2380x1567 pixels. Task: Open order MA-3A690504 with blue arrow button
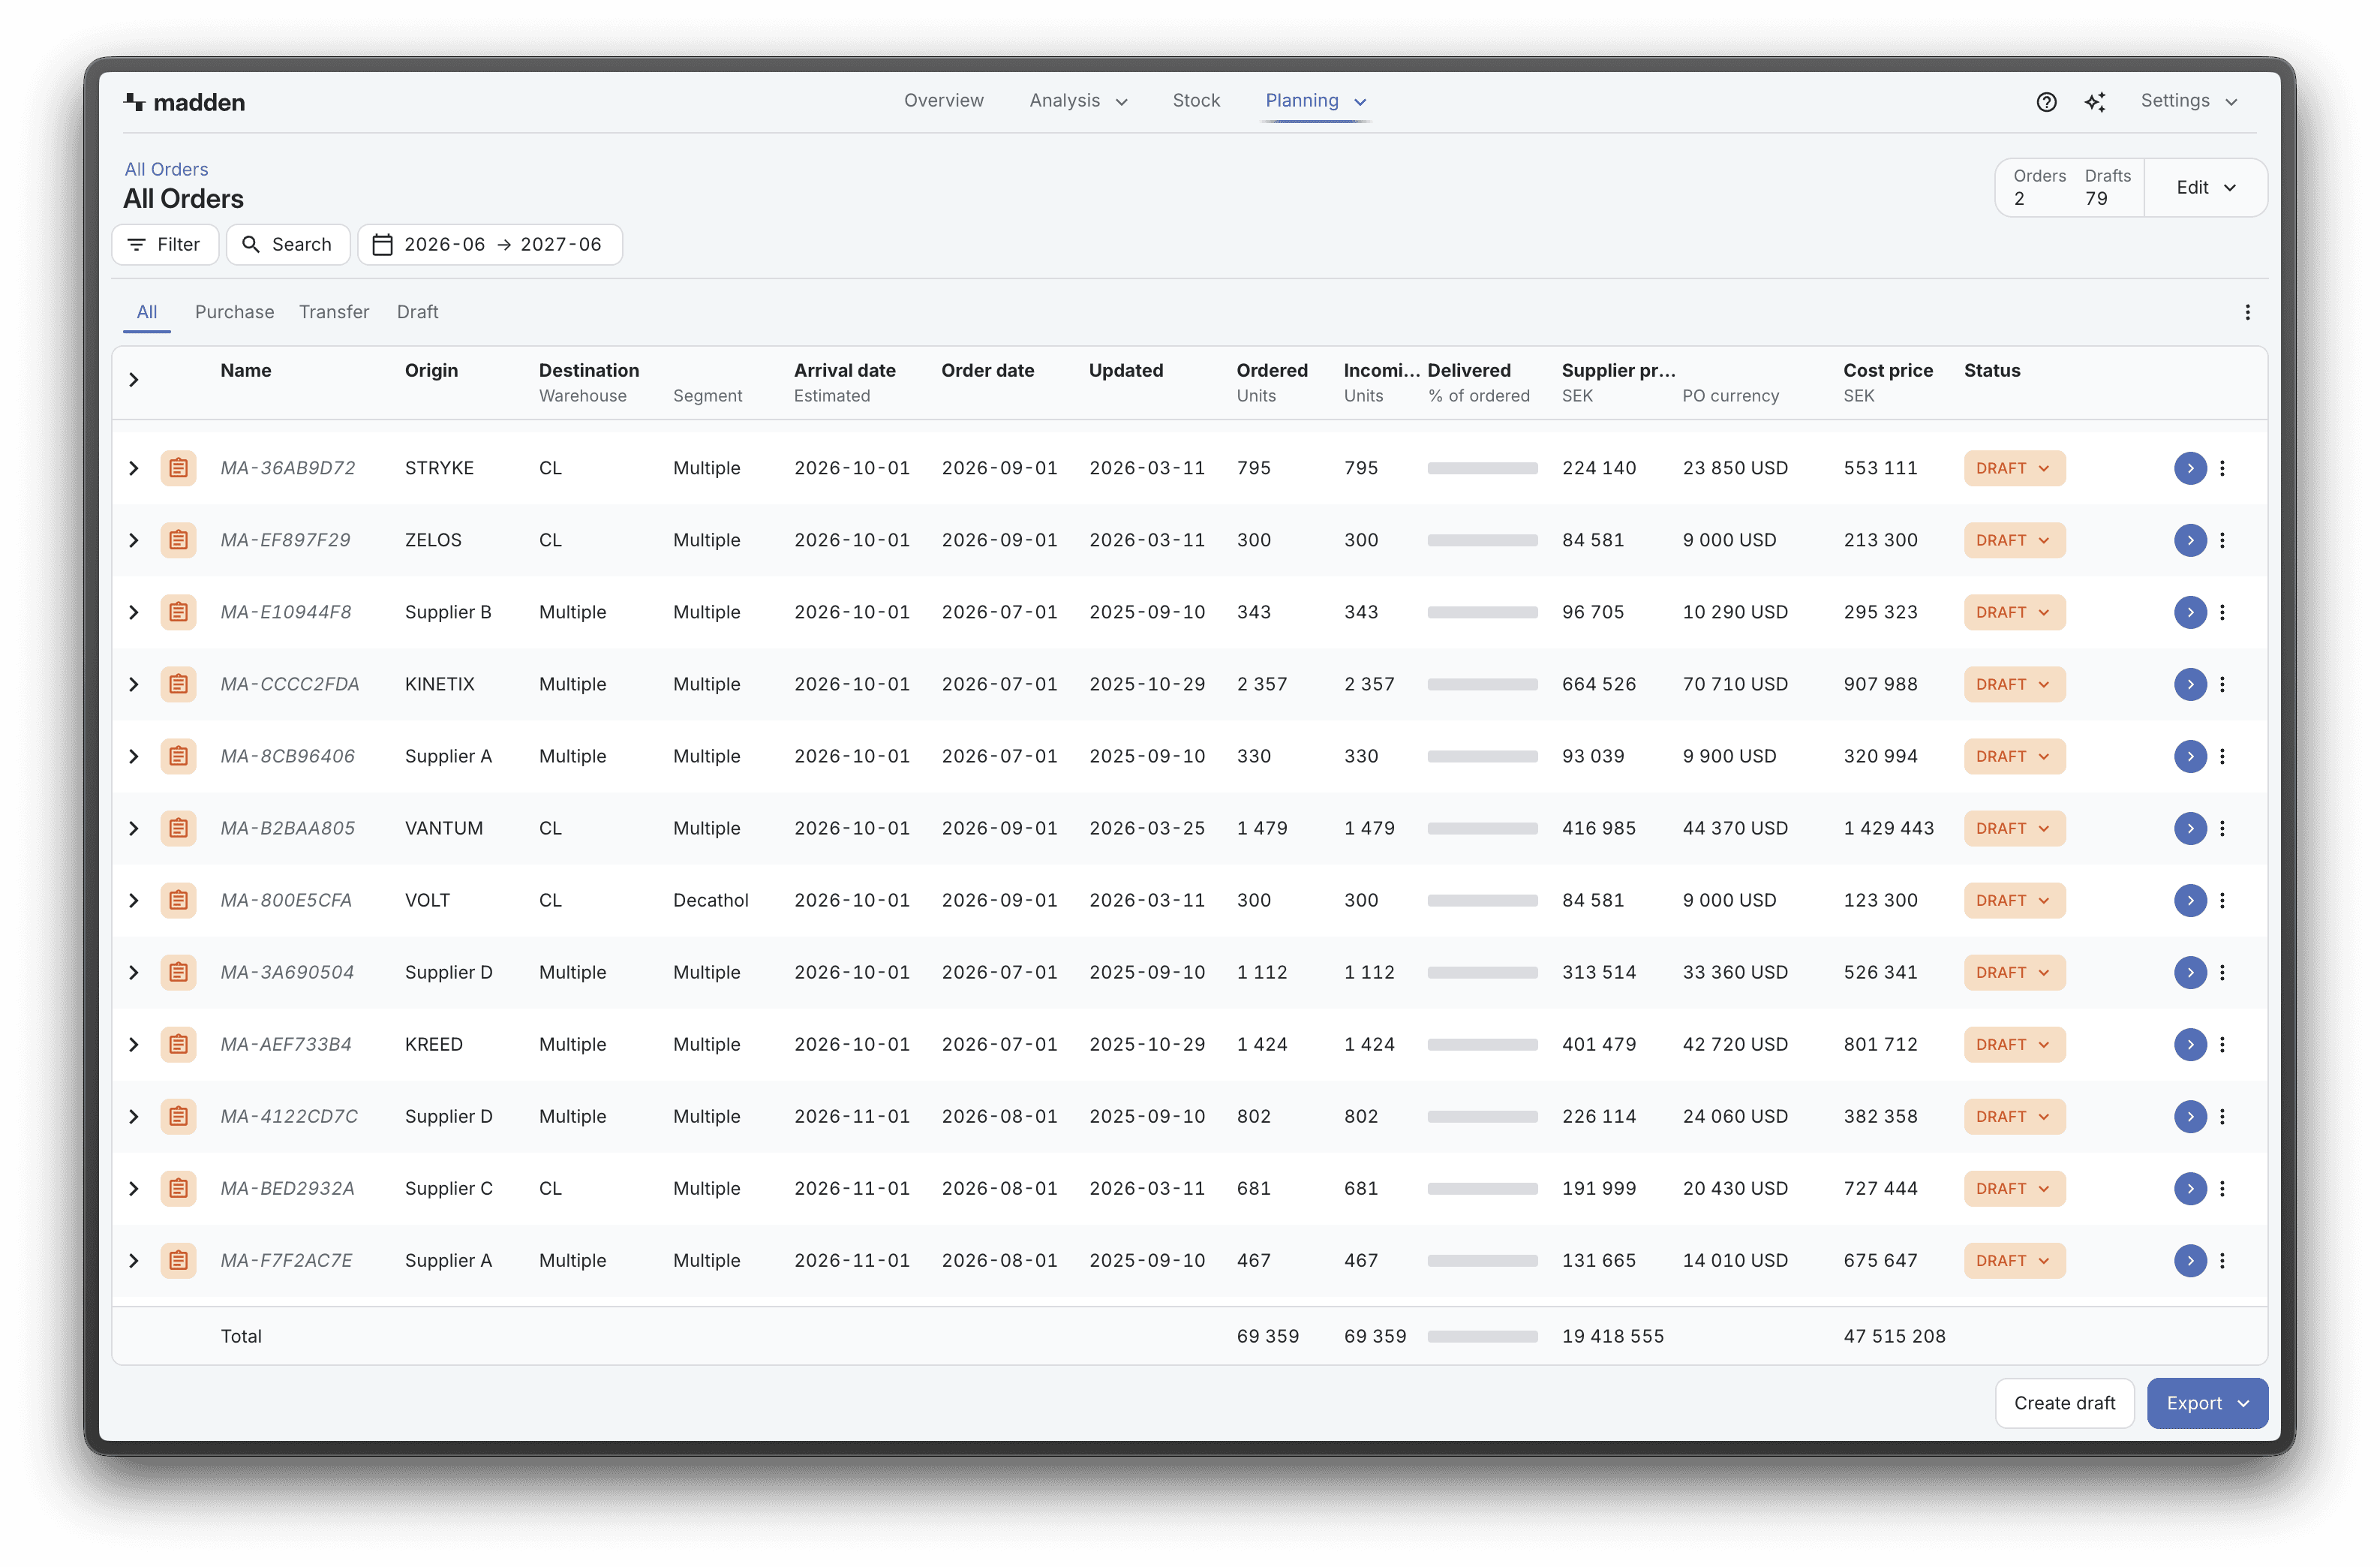[x=2190, y=972]
